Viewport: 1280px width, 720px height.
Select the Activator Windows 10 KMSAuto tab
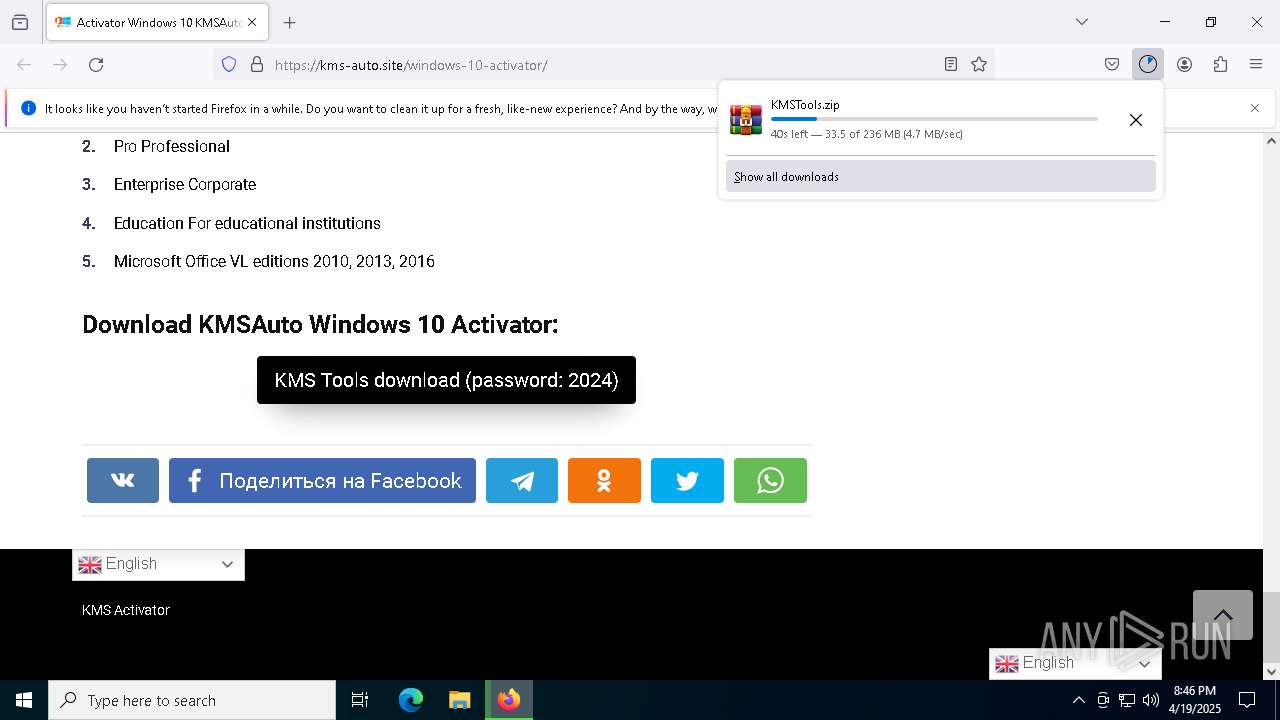pyautogui.click(x=157, y=22)
